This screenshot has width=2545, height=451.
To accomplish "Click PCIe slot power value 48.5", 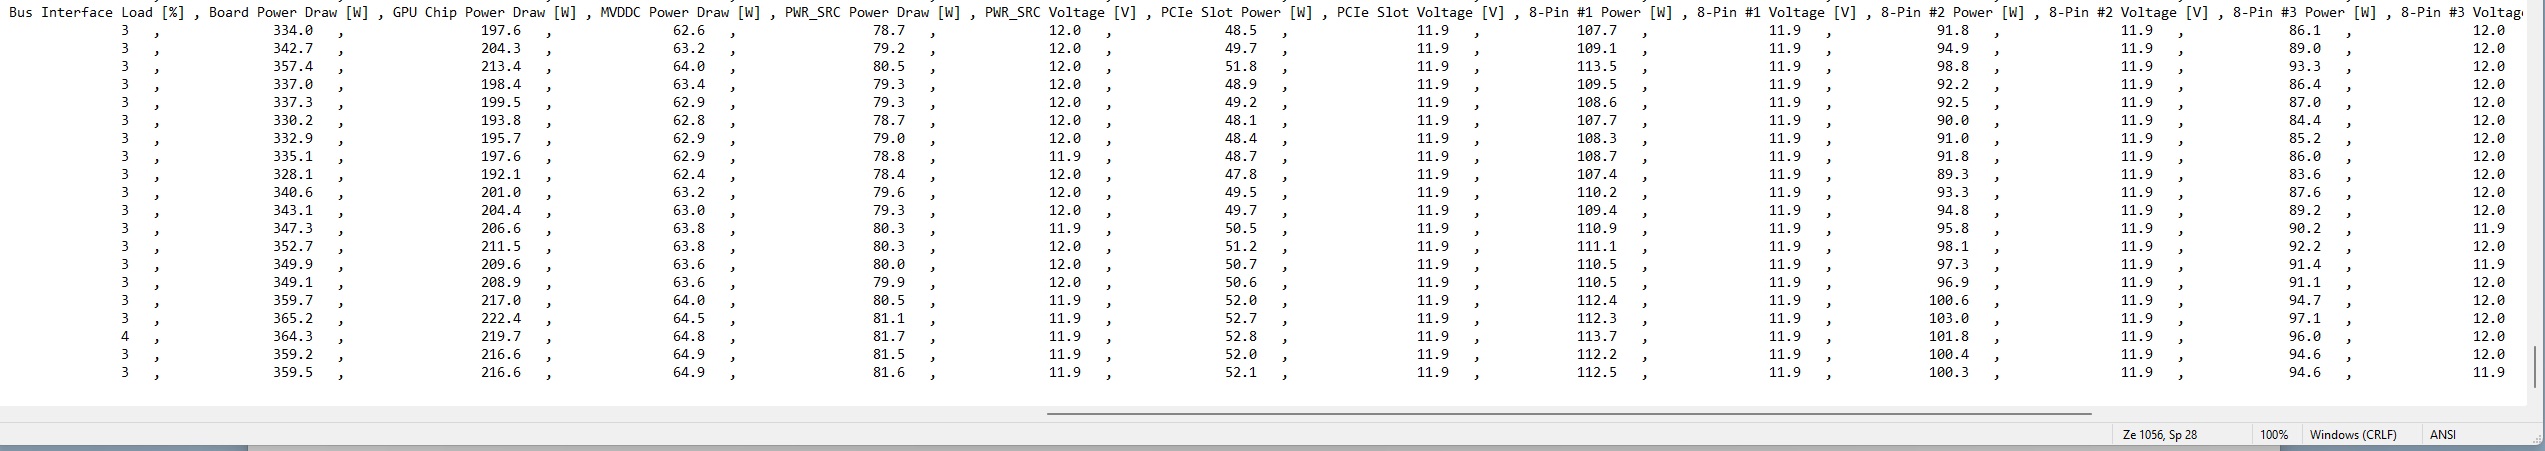I will tap(1241, 30).
